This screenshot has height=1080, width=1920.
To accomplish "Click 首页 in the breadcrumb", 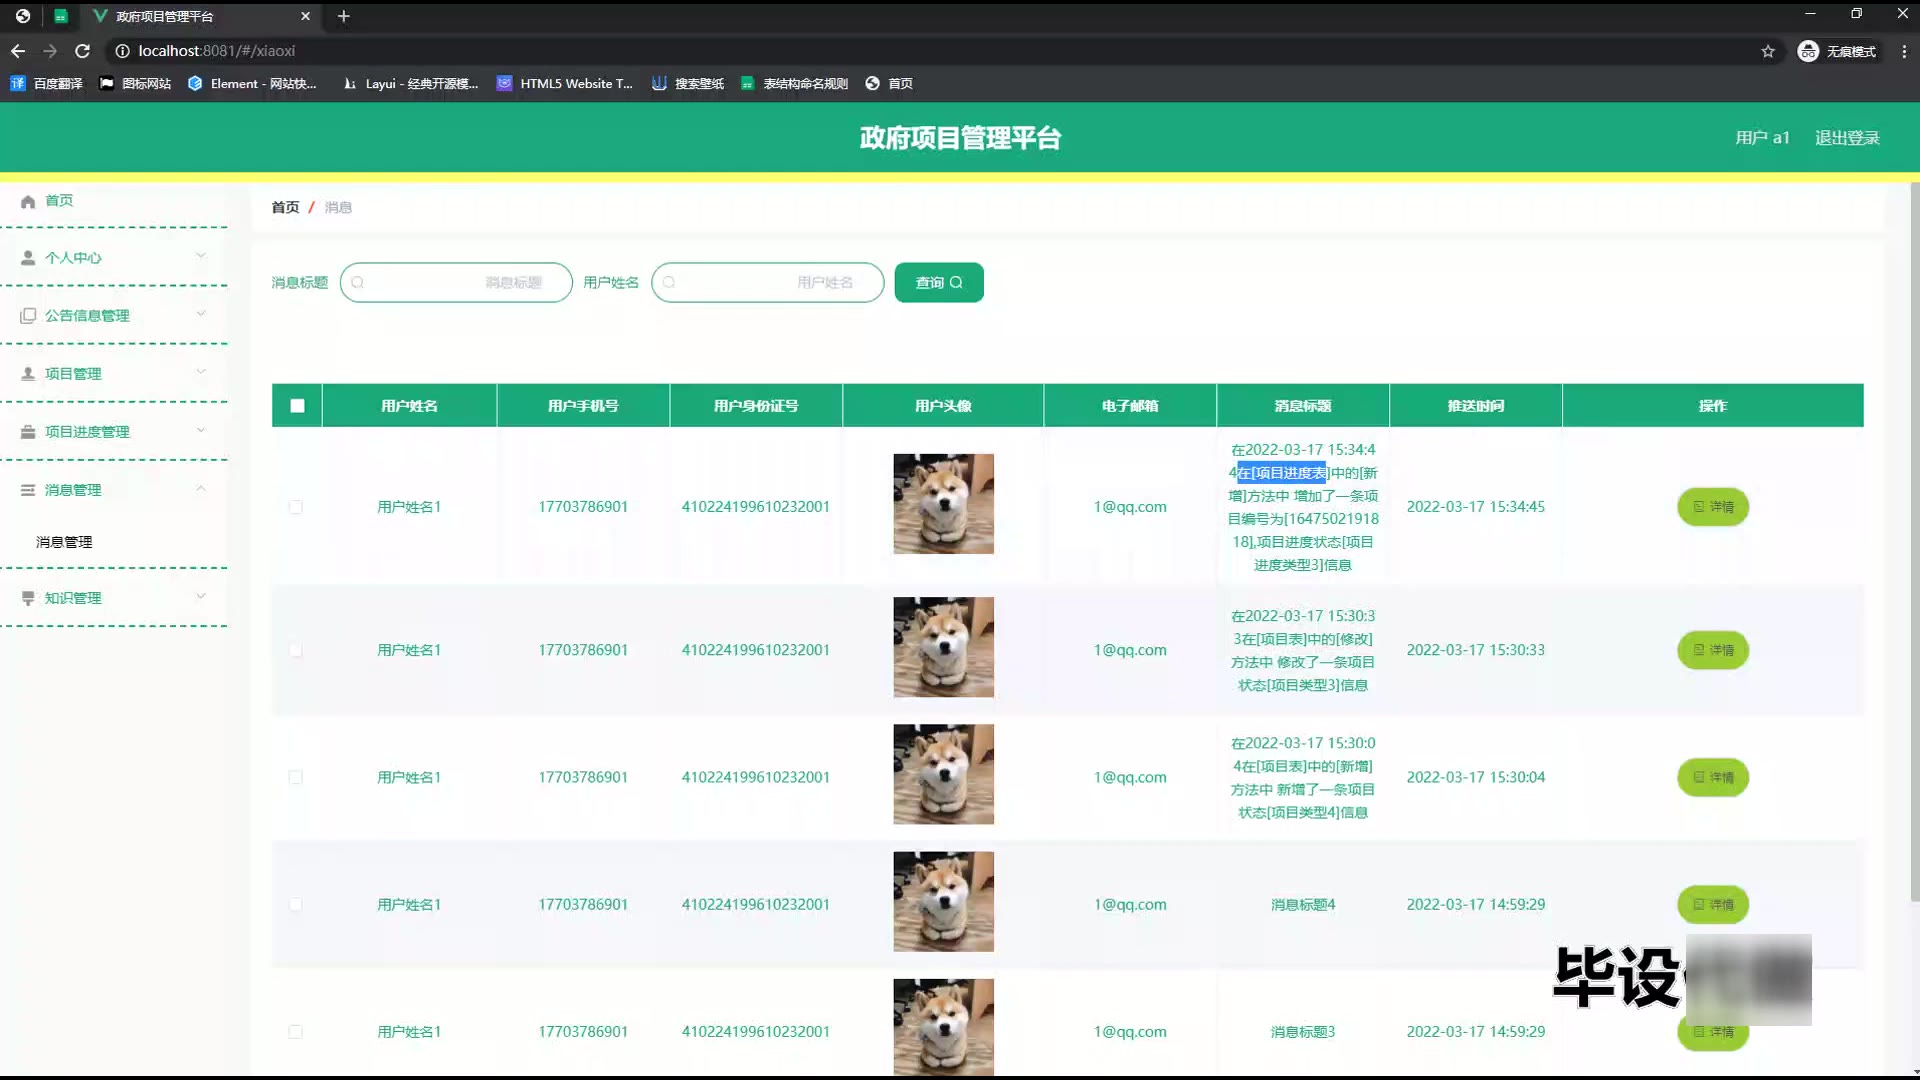I will pyautogui.click(x=285, y=207).
